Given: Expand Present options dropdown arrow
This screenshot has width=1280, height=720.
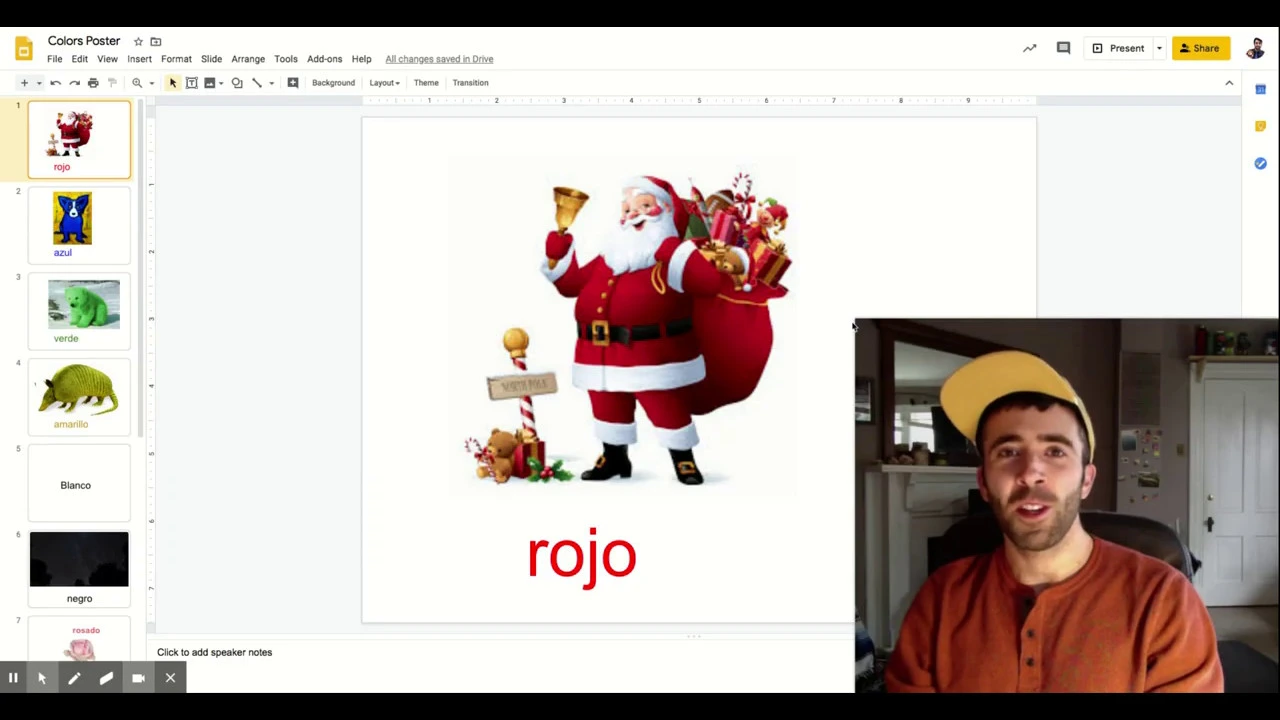Looking at the screenshot, I should click(1159, 48).
